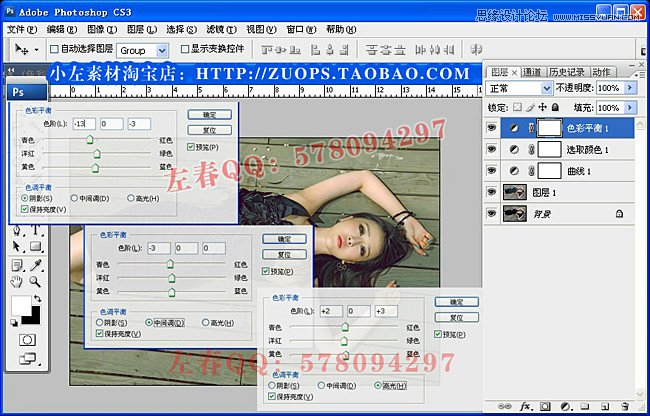Delete layer with trash icon
Screen dimensions: 650x416
point(625,406)
